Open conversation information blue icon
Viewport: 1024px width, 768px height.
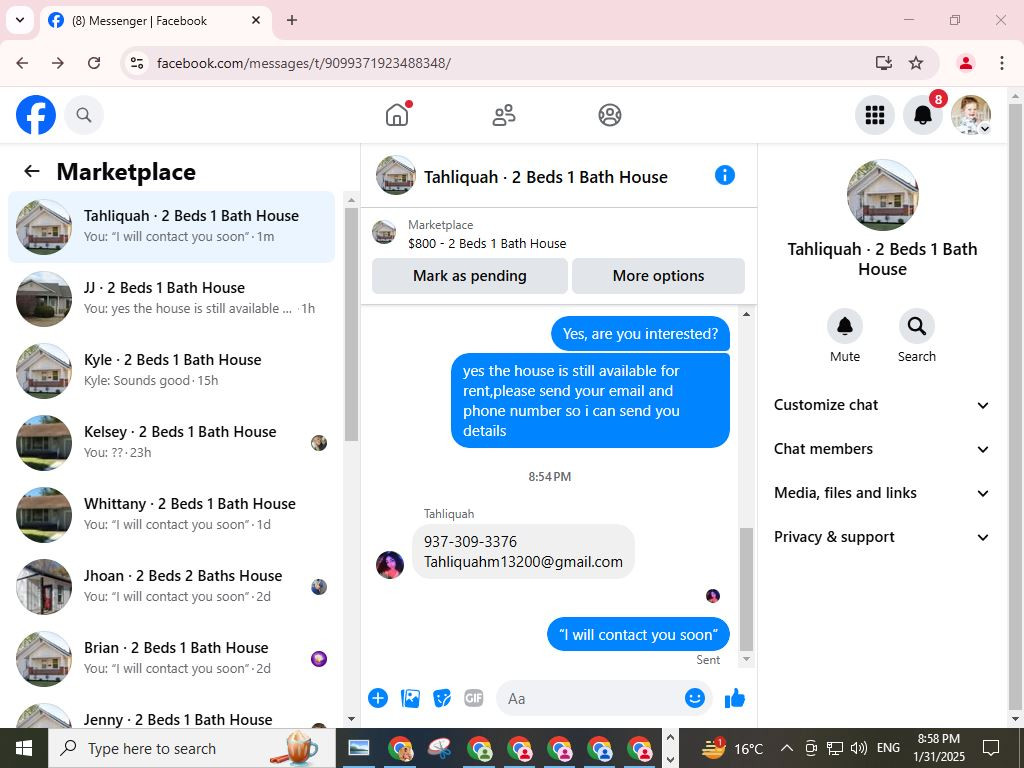click(x=725, y=175)
